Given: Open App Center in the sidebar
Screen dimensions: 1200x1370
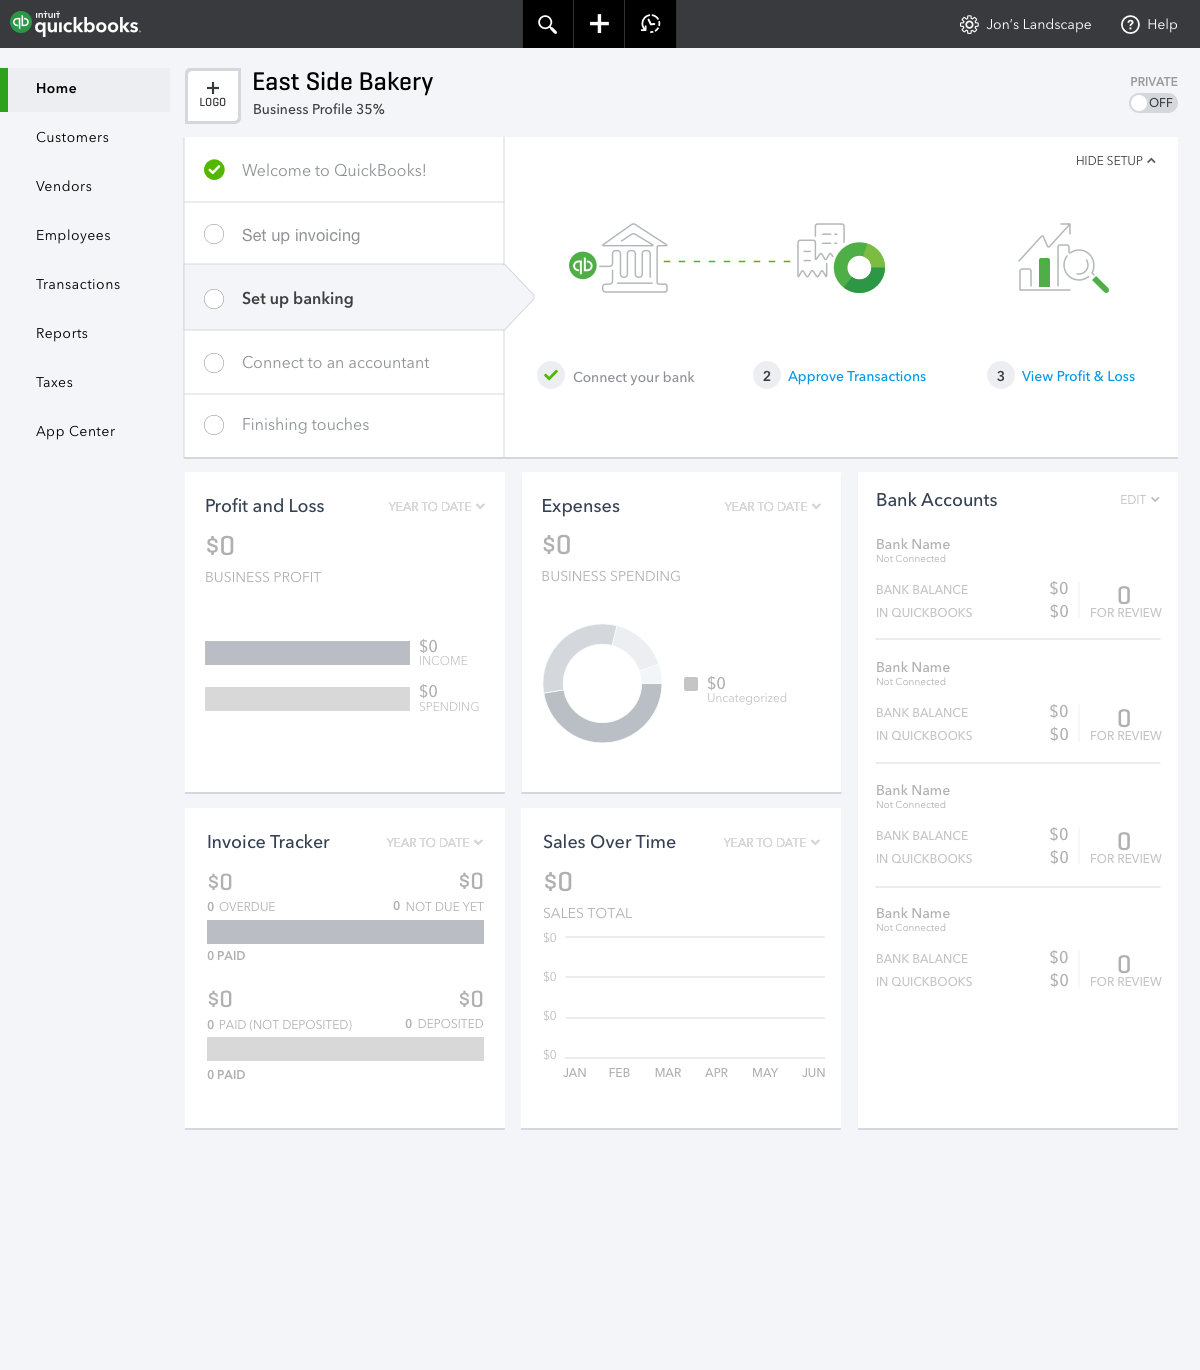Looking at the screenshot, I should [75, 431].
